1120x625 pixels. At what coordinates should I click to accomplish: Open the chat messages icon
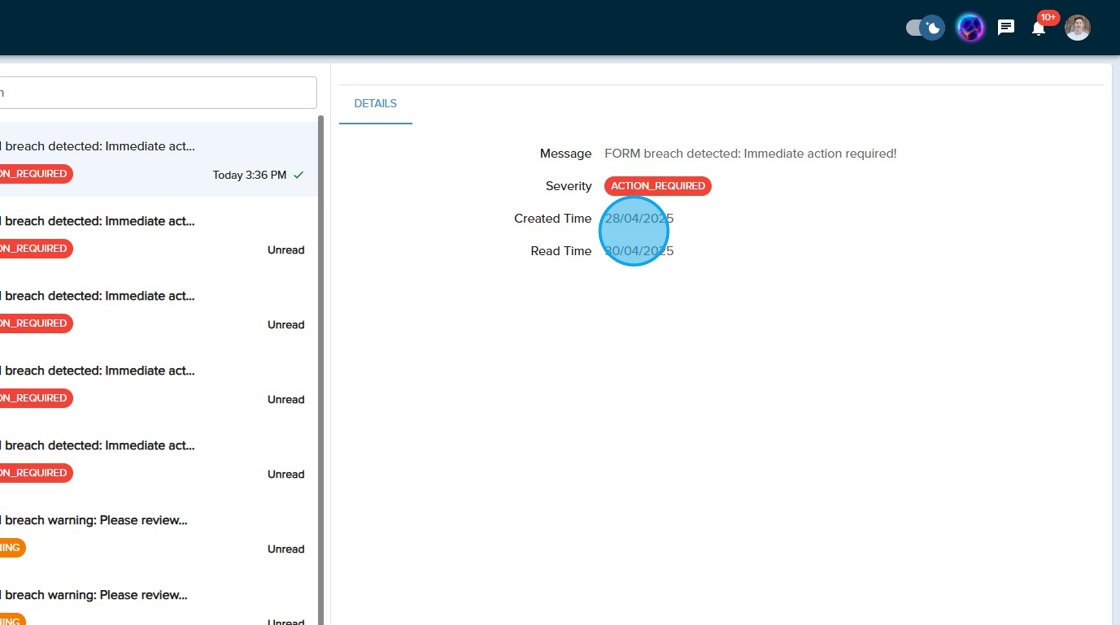[1006, 28]
